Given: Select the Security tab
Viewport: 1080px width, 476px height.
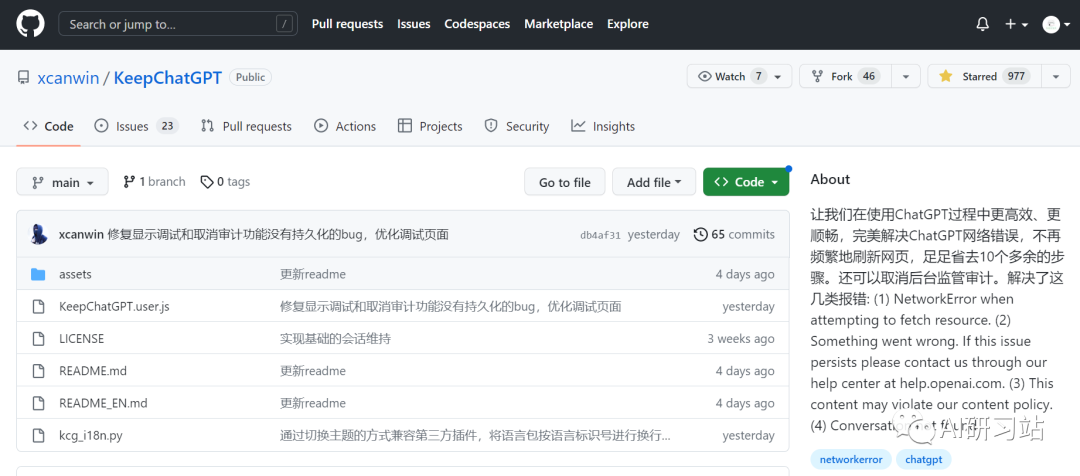Looking at the screenshot, I should coord(517,126).
